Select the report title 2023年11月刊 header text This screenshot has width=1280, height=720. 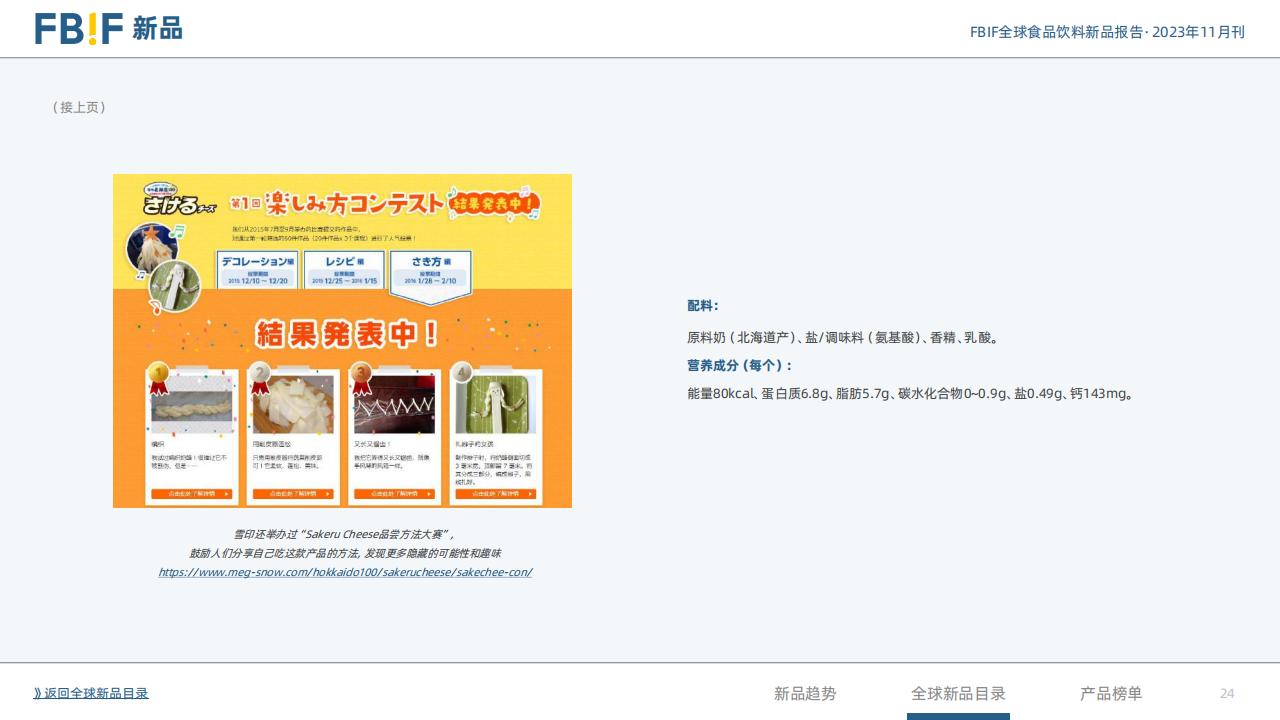1107,32
